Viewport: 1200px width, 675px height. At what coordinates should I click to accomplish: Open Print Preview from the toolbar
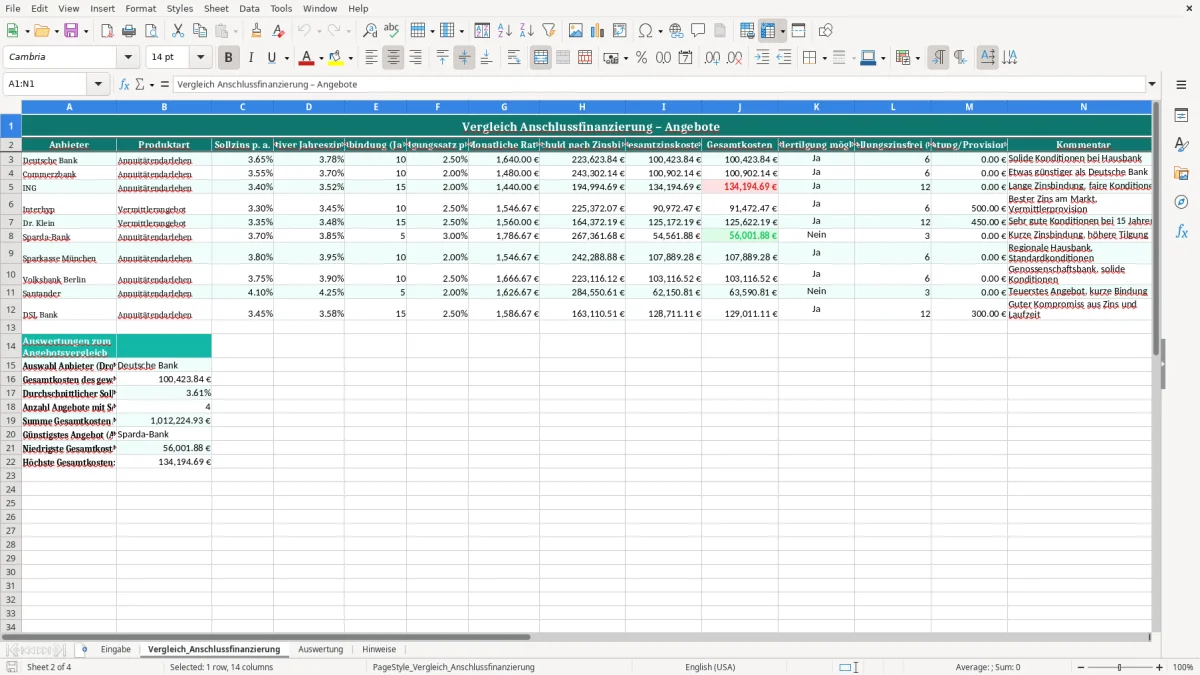150,31
